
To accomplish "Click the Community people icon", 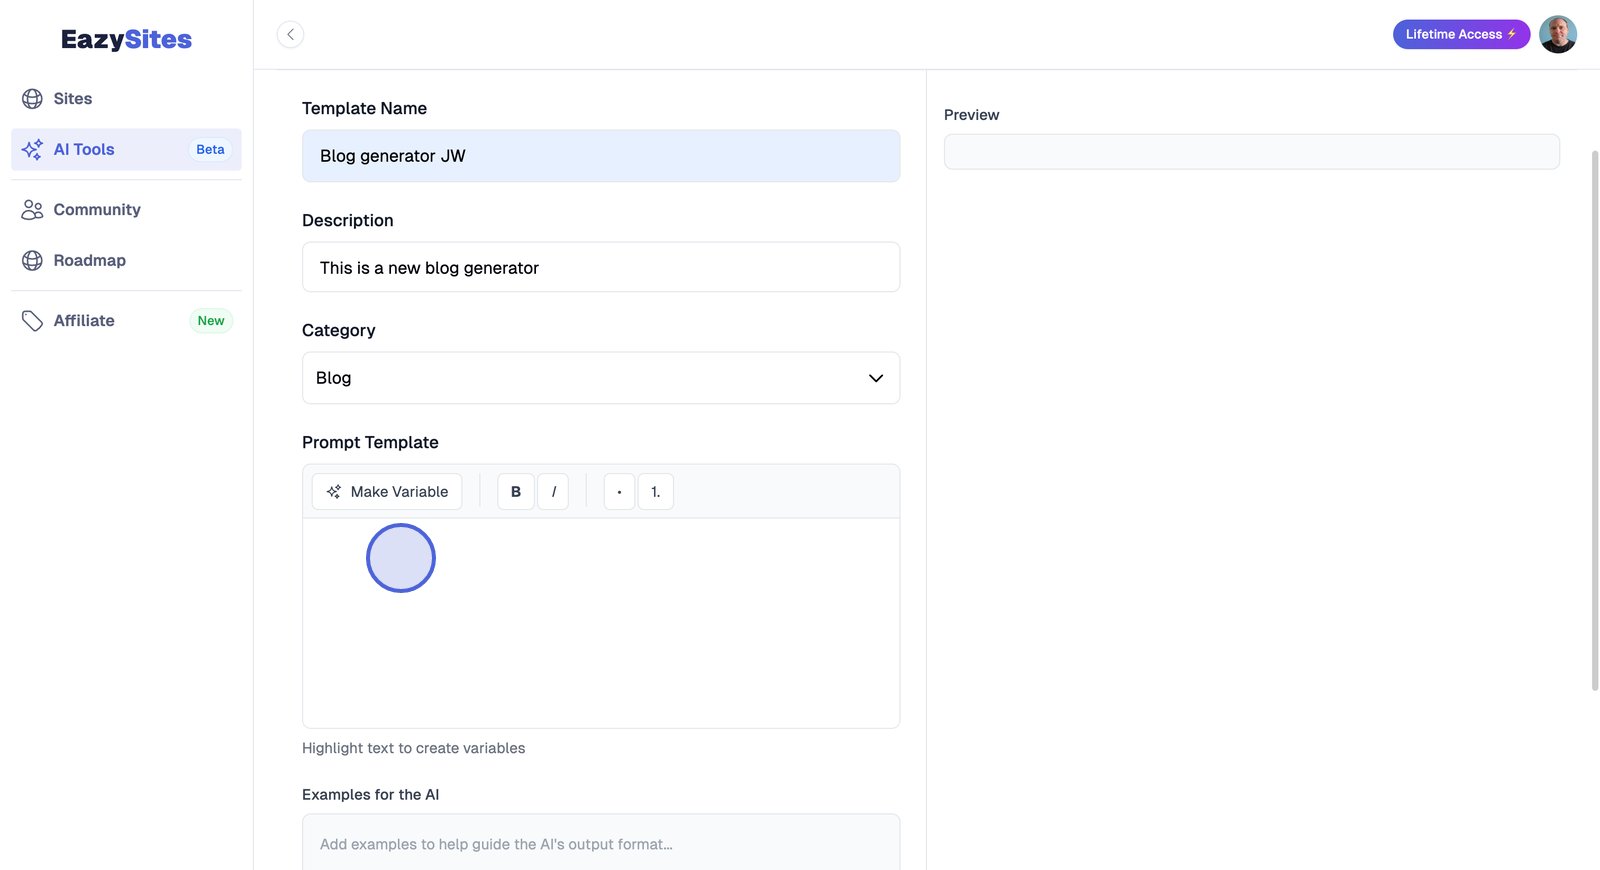I will click(32, 210).
